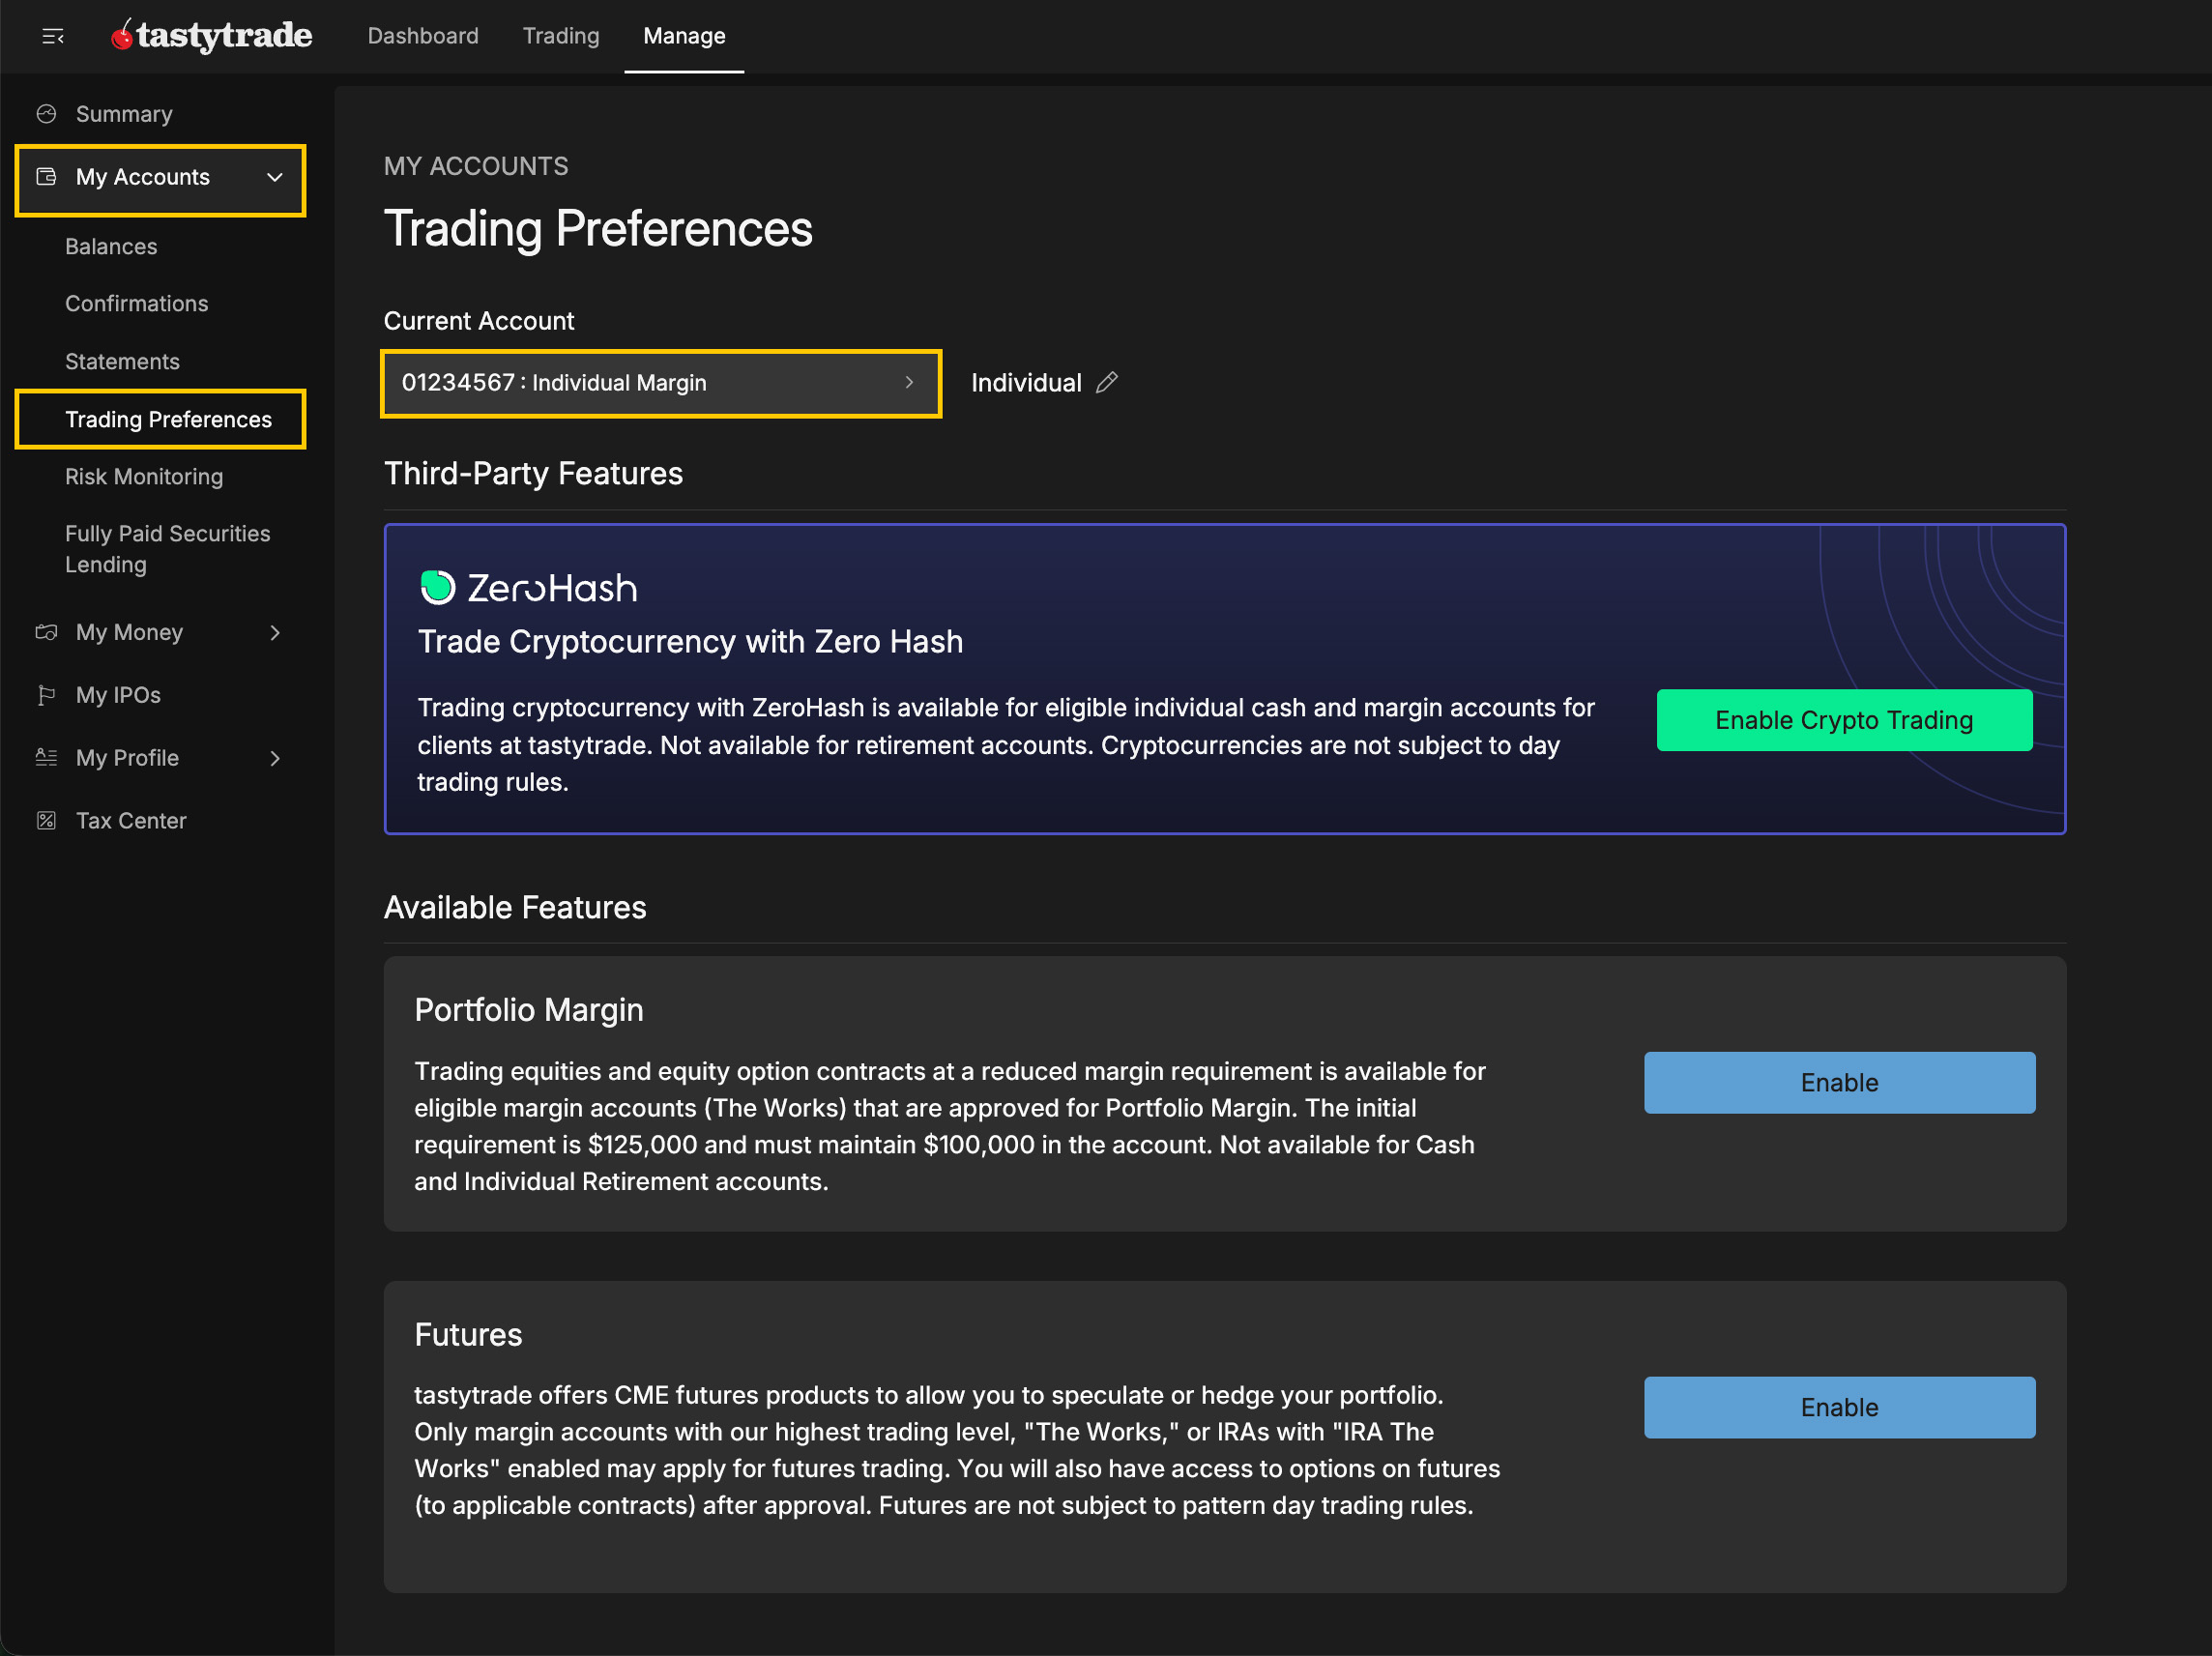Collapse the sidebar with the hamburger icon
2212x1656 pixels.
(53, 37)
